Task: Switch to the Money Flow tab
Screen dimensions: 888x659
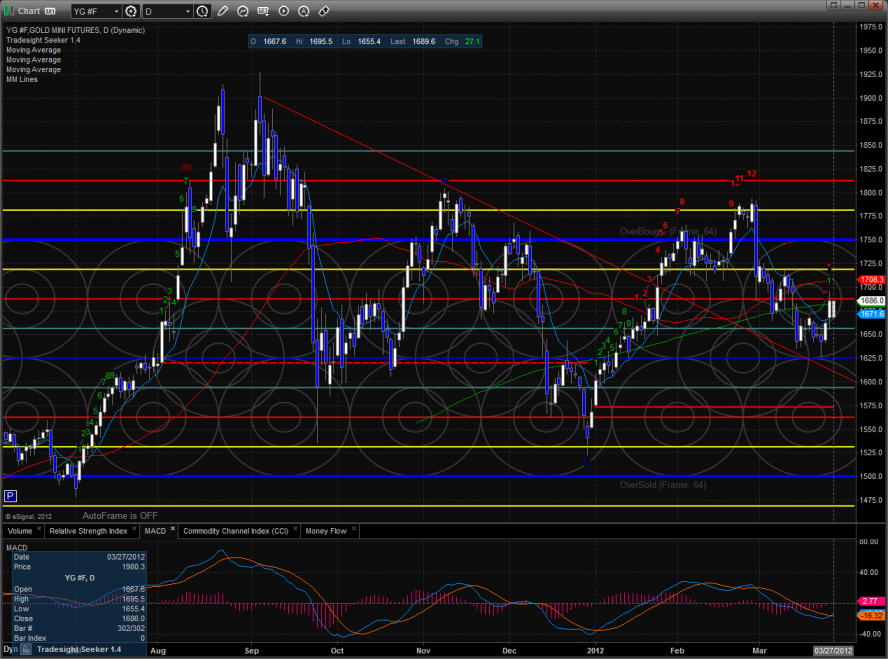Action: click(x=326, y=531)
